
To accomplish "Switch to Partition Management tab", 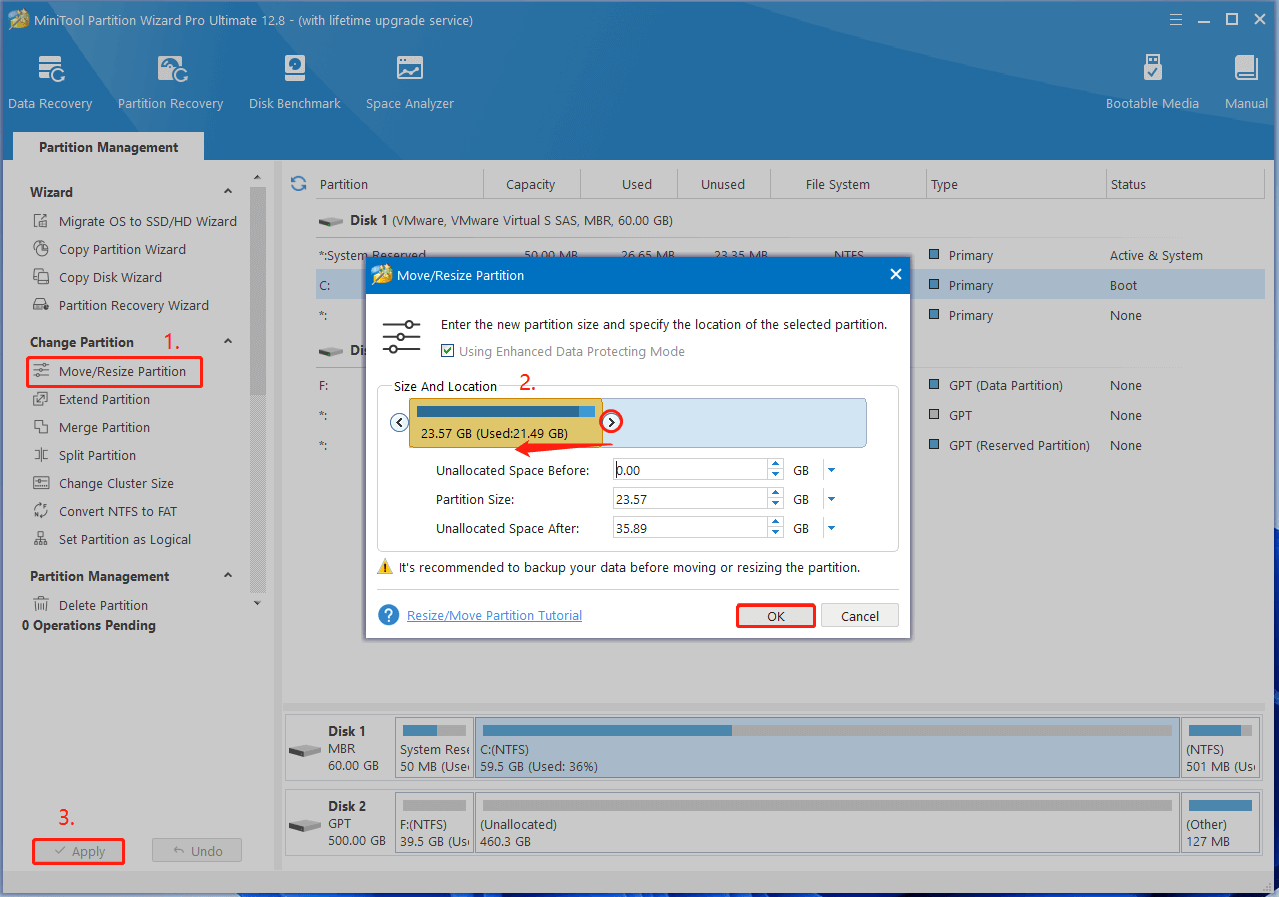I will point(108,147).
